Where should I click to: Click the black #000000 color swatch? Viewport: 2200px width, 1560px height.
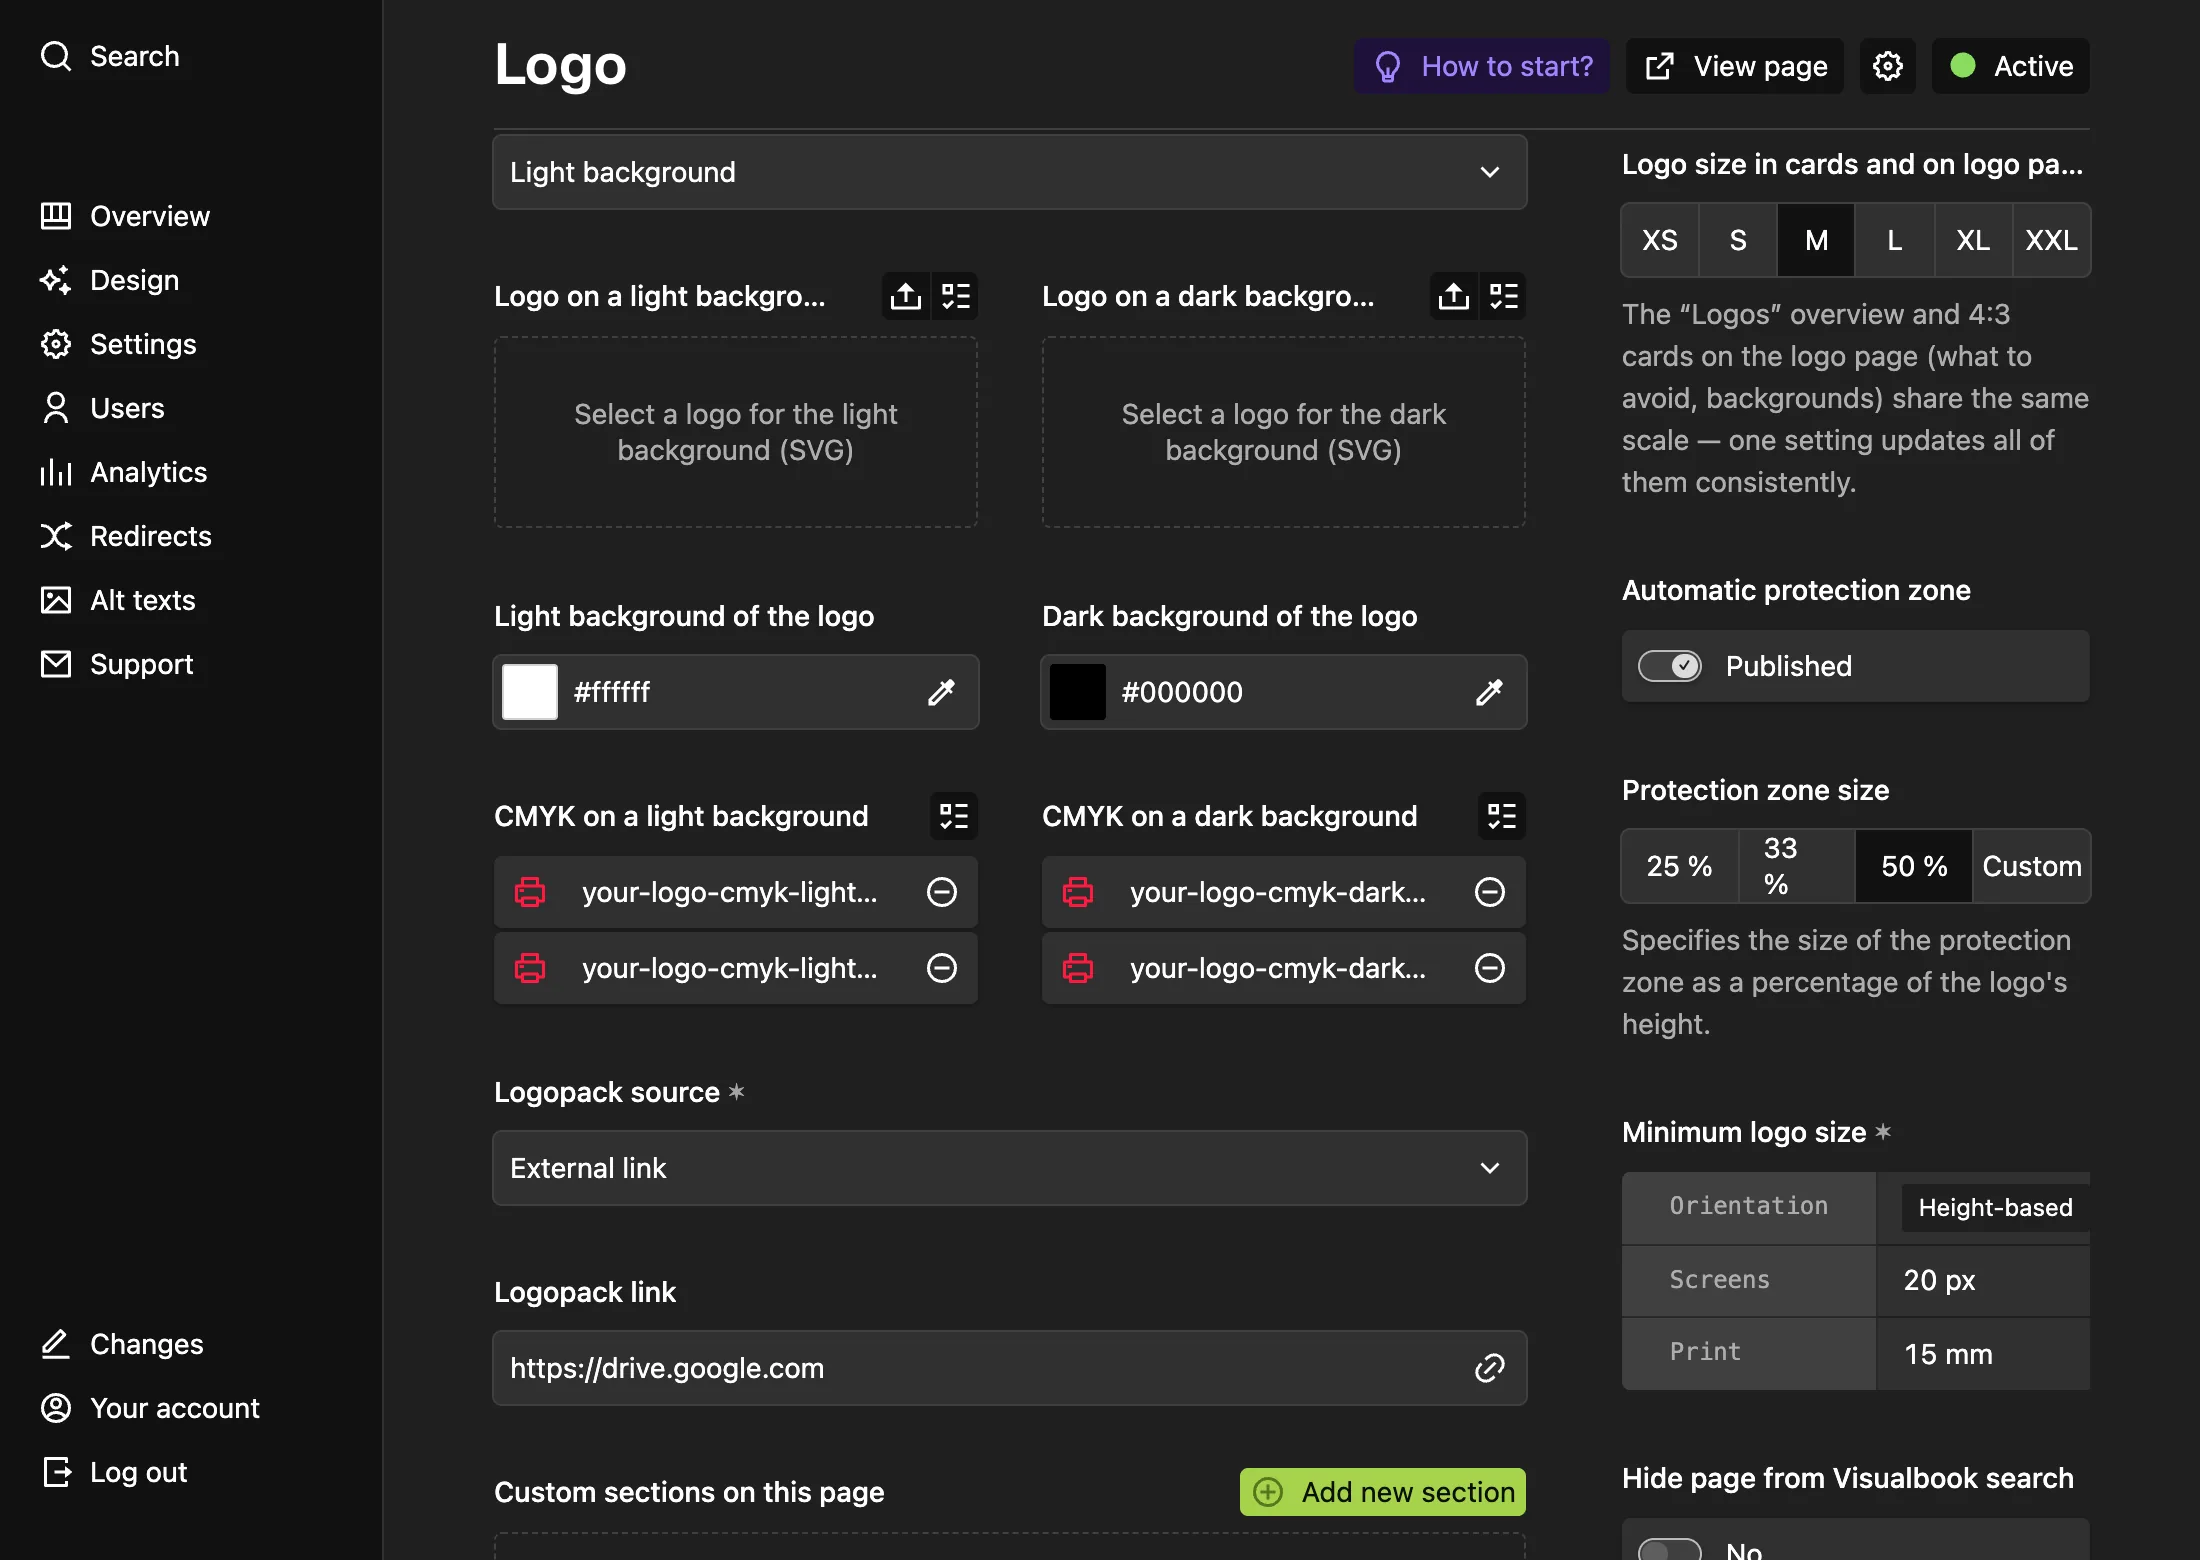1078,692
